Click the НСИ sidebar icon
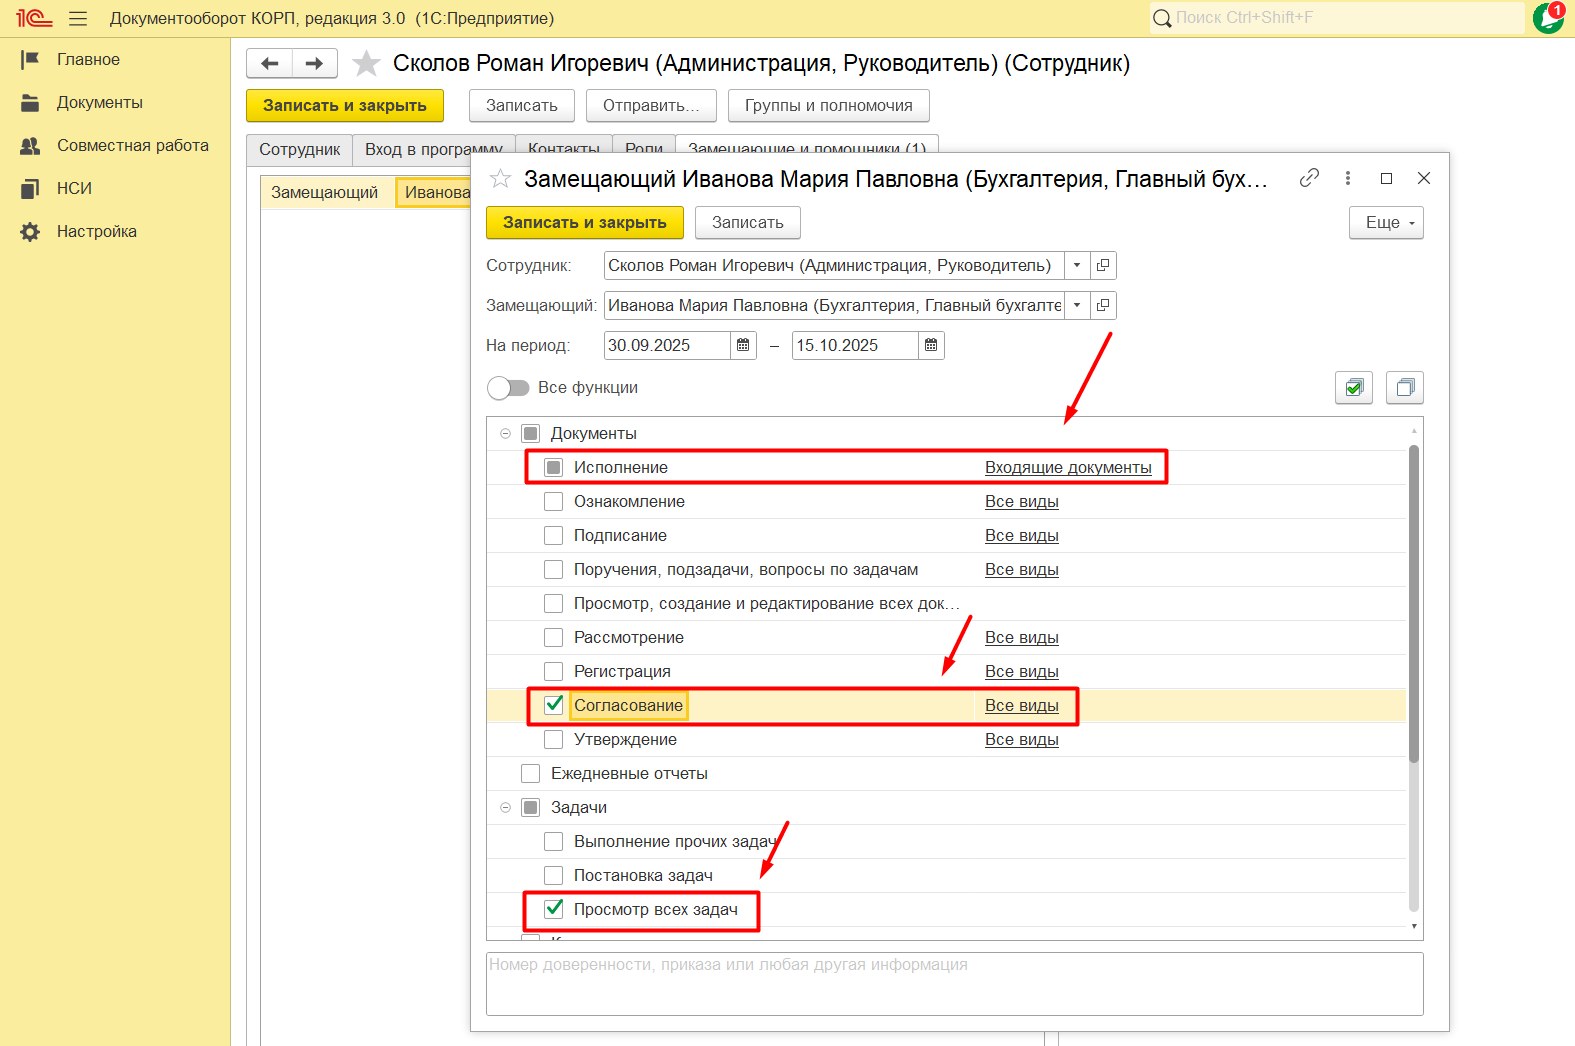The height and width of the screenshot is (1046, 1575). click(x=30, y=189)
